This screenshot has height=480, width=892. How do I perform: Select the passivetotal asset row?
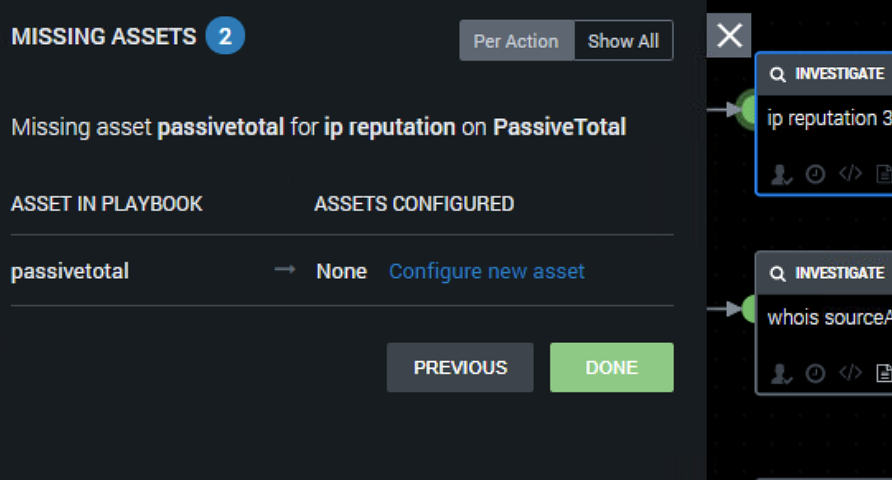(x=342, y=271)
